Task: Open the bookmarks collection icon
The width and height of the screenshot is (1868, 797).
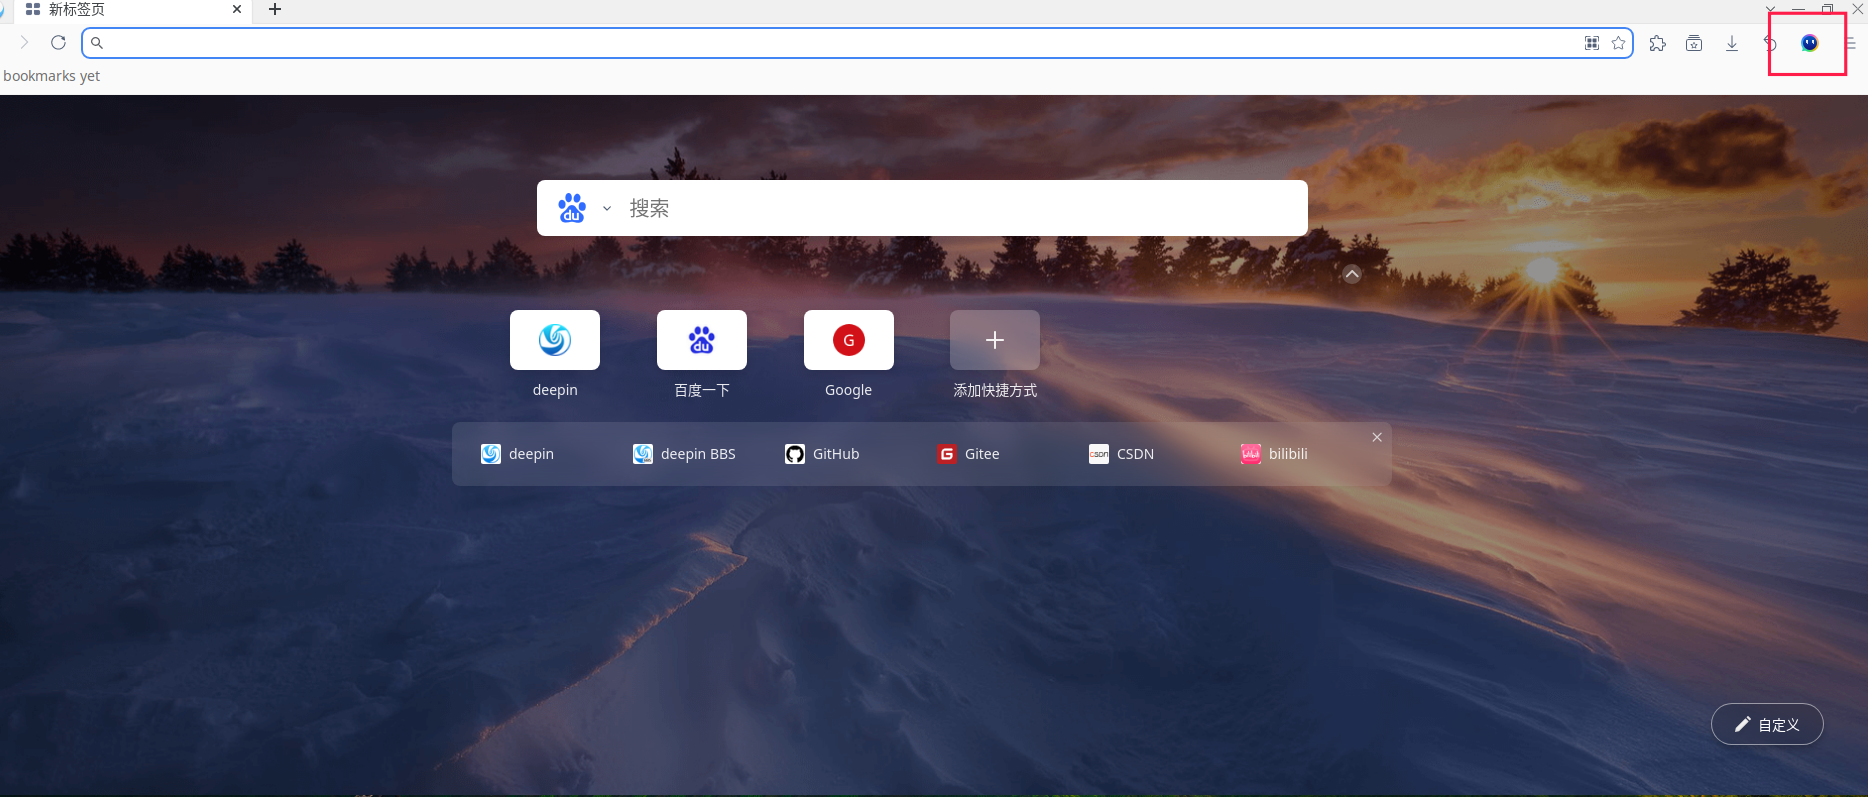Action: [x=1694, y=43]
